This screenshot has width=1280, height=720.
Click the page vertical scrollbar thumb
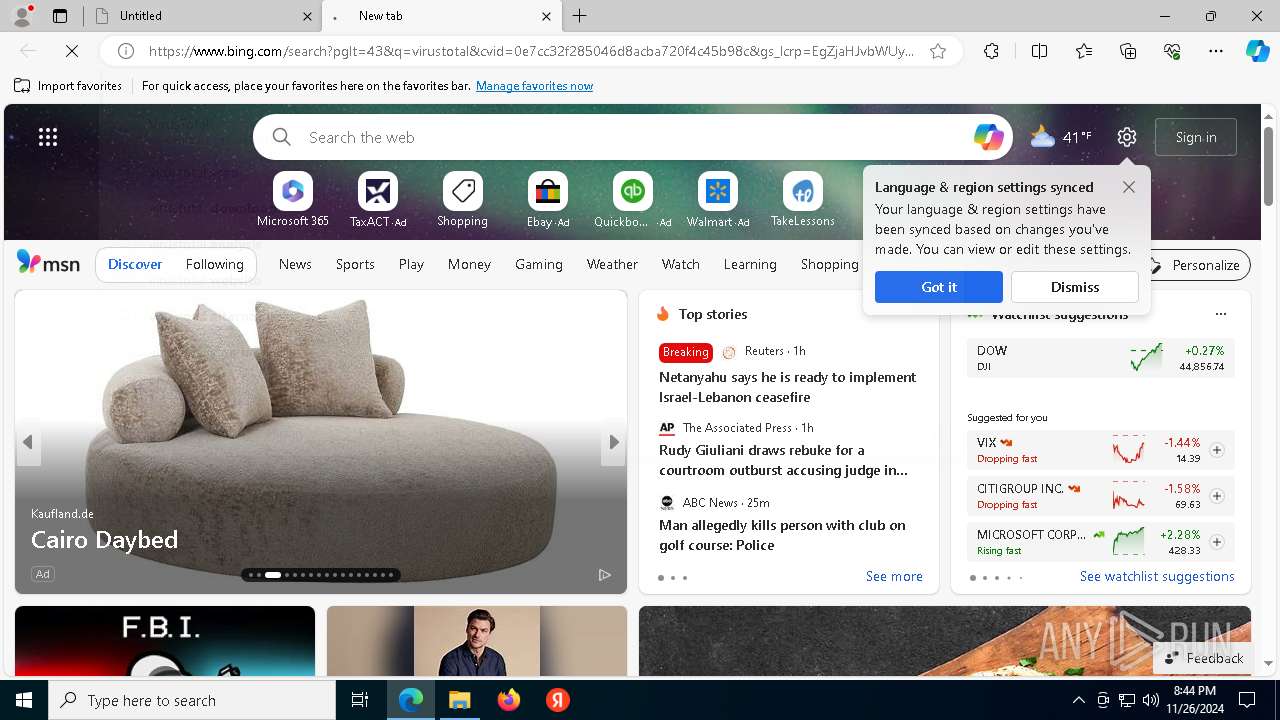(x=1269, y=167)
